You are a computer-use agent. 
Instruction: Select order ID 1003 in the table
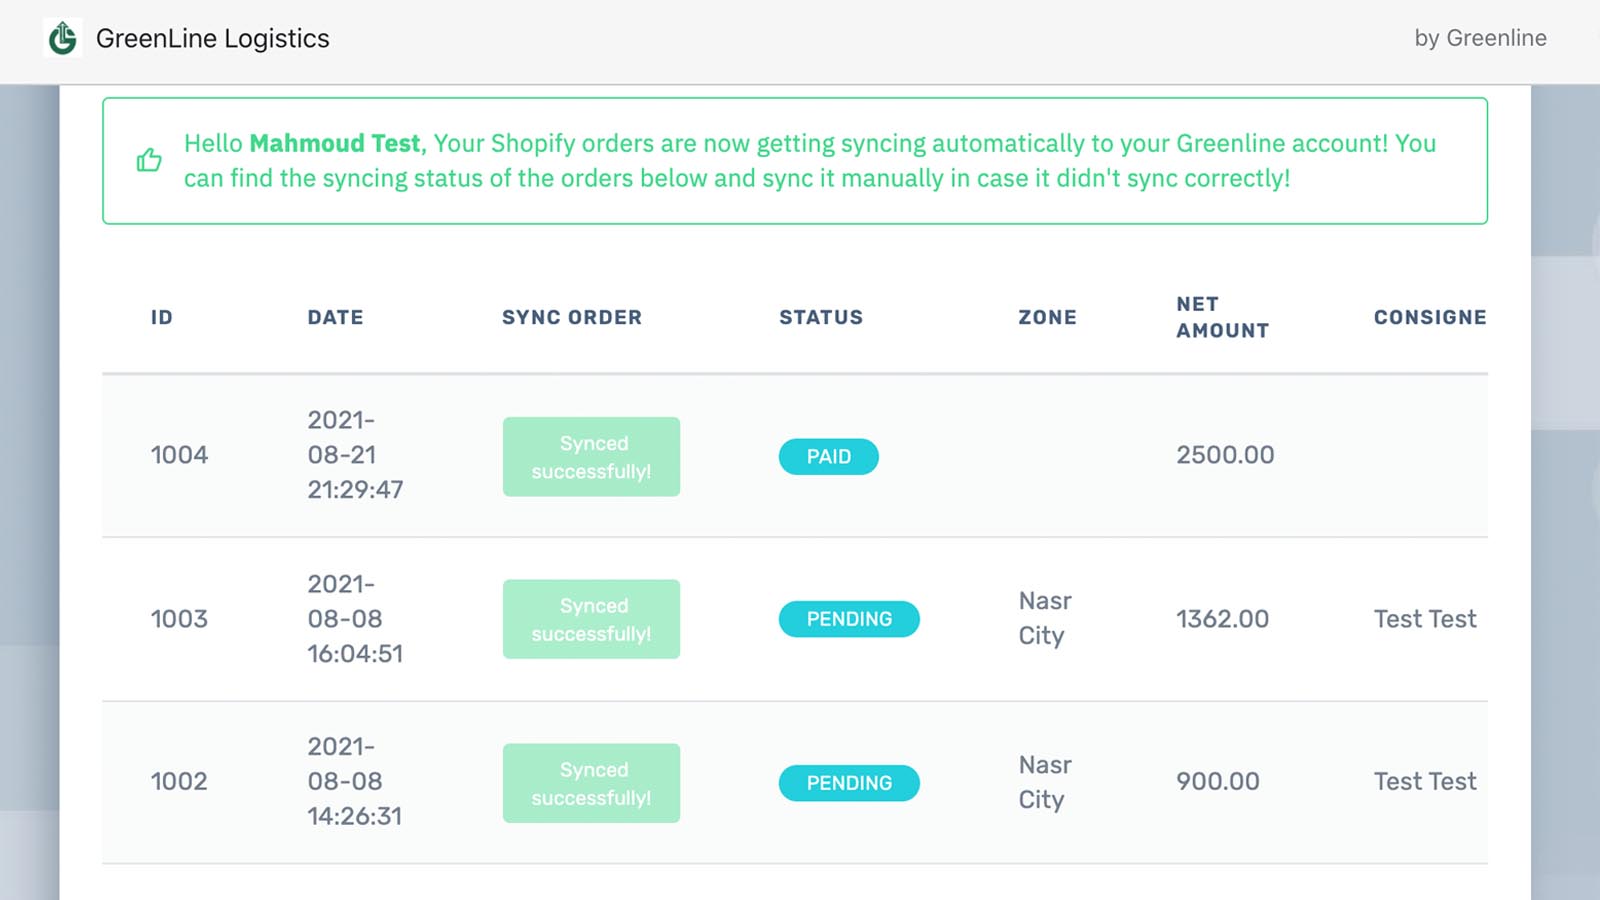(180, 619)
